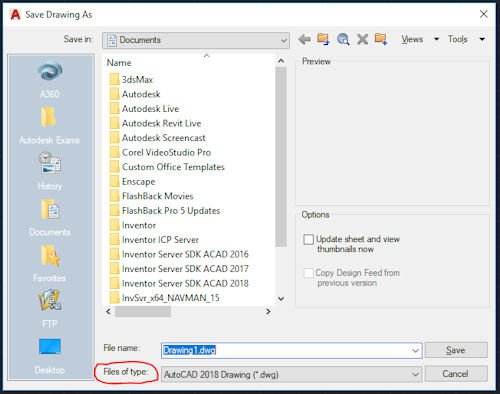The image size is (500, 394).
Task: Open the Views dropdown arrow
Action: pyautogui.click(x=436, y=39)
